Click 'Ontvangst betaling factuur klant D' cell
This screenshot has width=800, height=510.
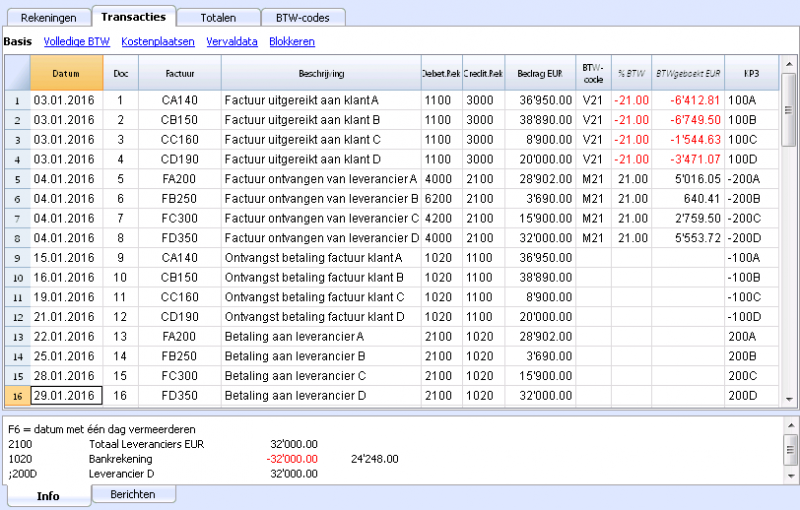coord(321,317)
